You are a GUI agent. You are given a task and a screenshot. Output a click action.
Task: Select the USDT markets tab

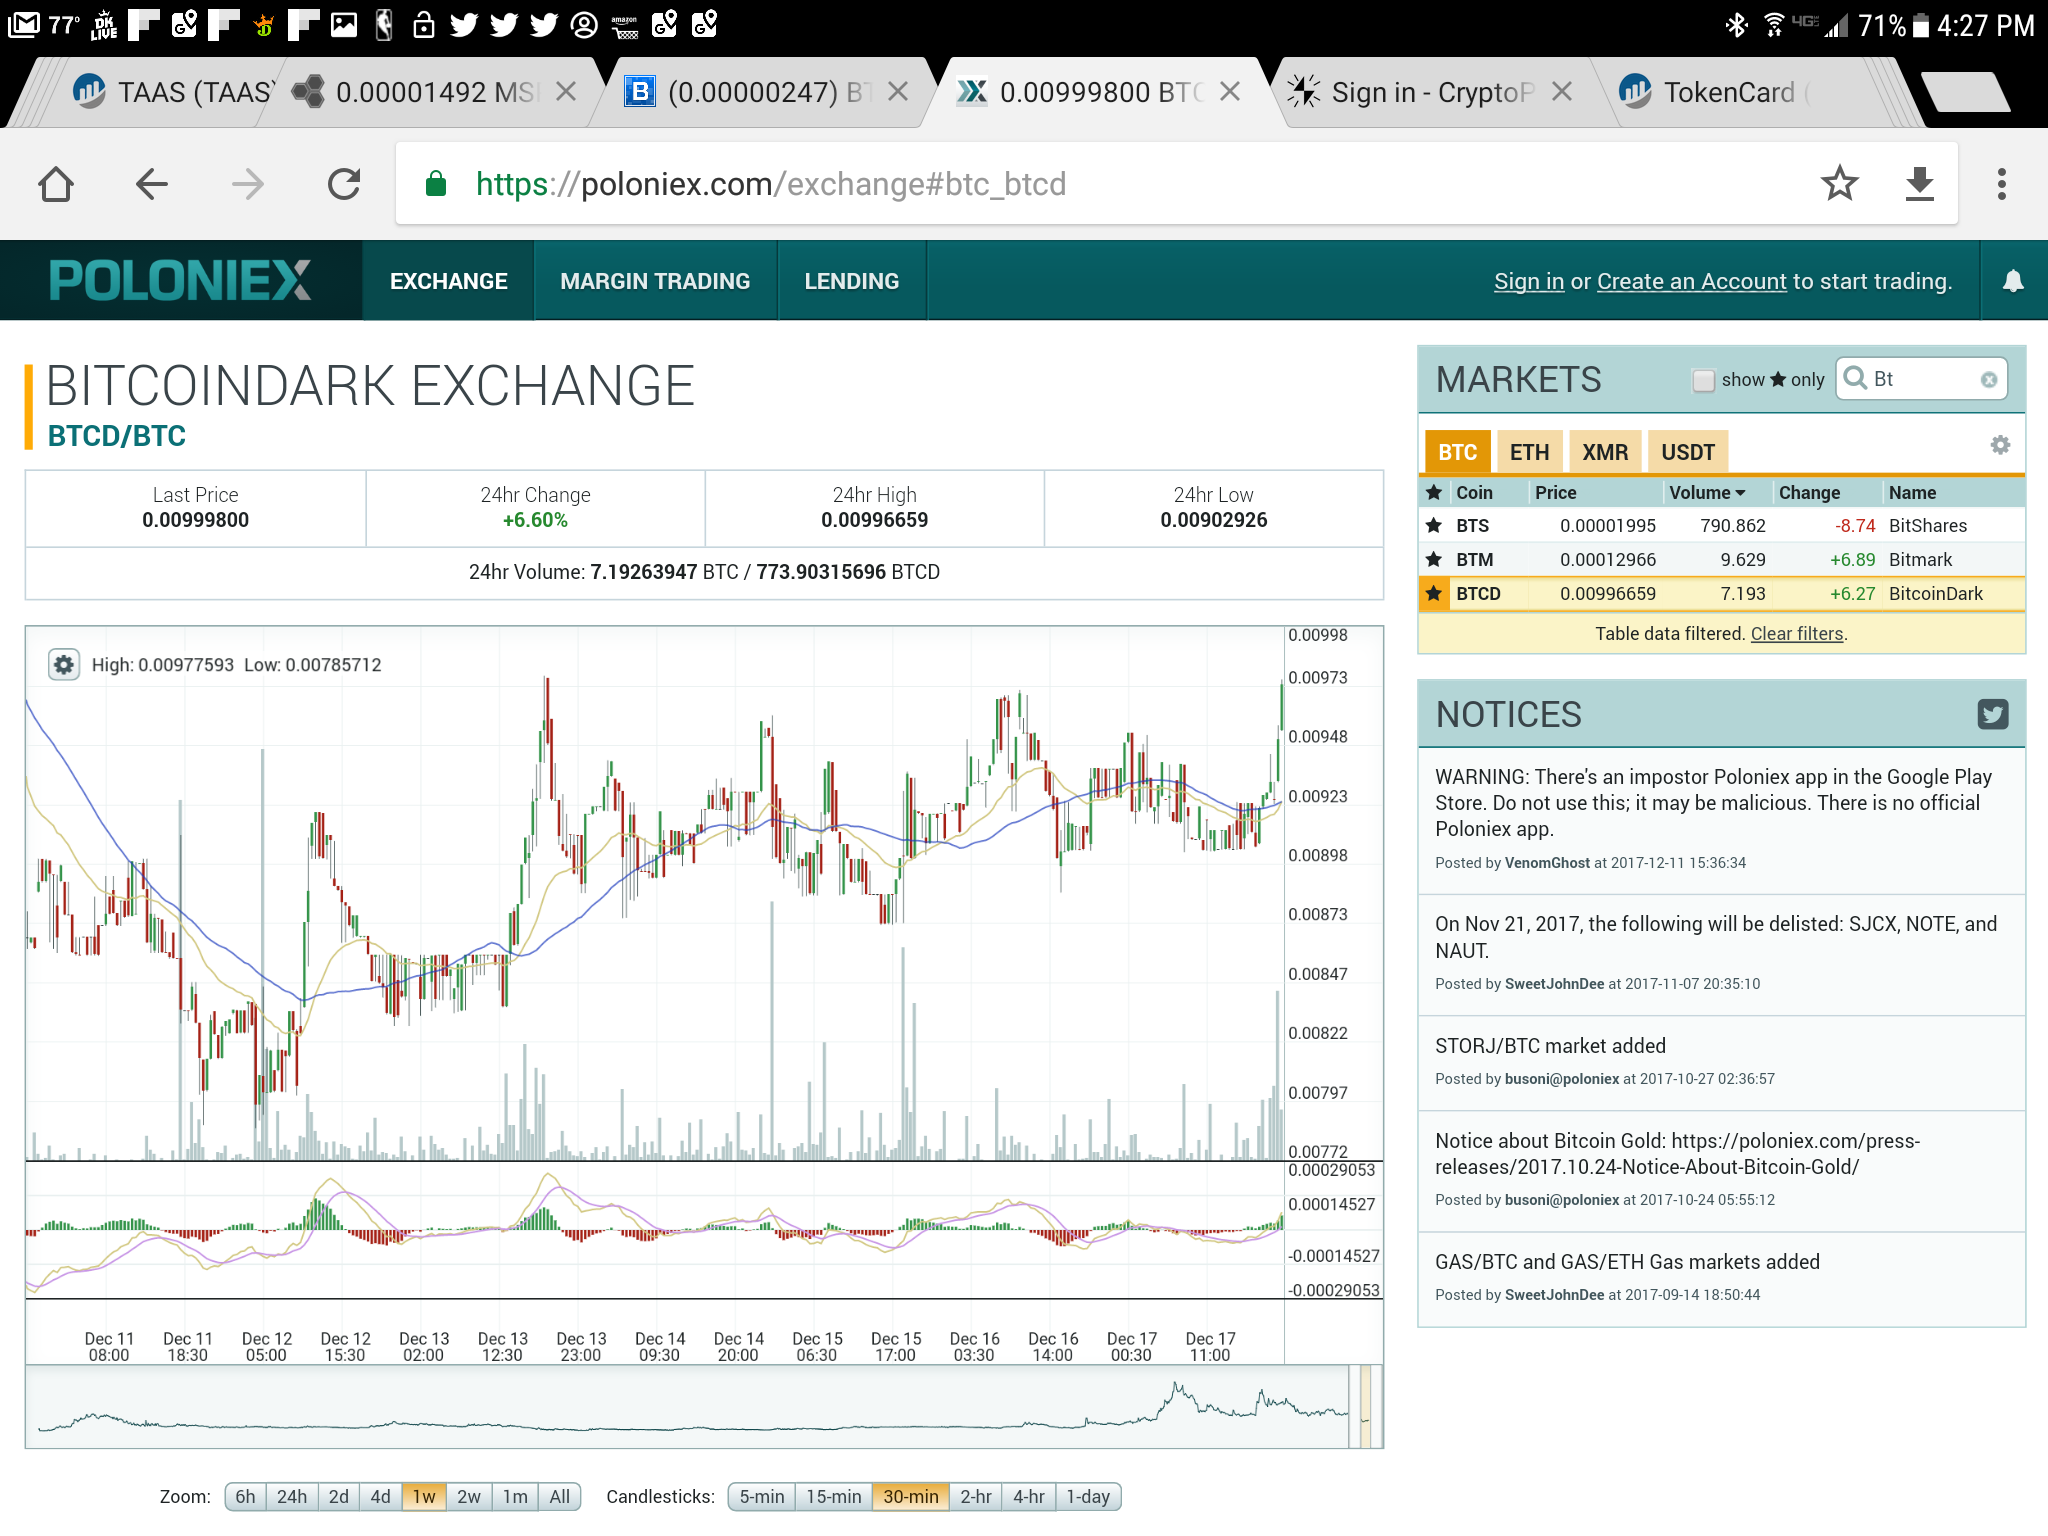1688,452
